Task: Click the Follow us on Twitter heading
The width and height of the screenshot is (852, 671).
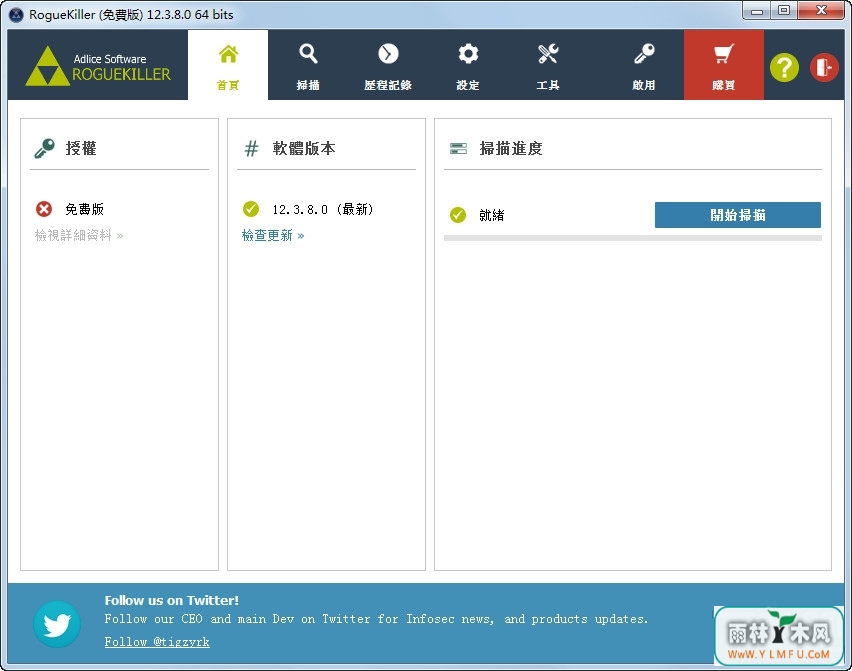Action: (172, 600)
